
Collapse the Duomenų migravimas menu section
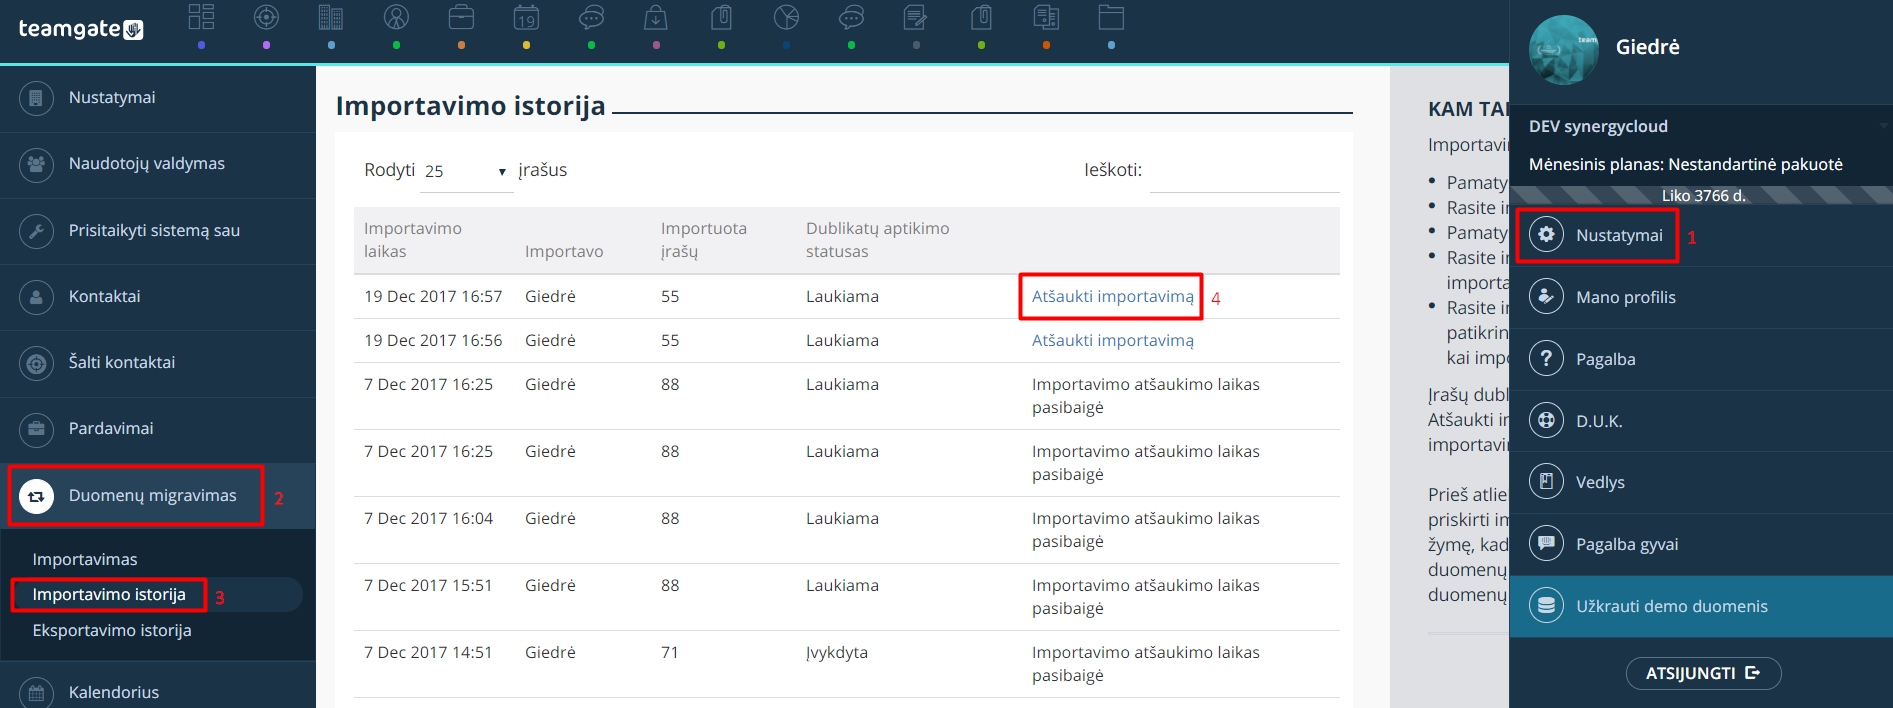pos(158,496)
